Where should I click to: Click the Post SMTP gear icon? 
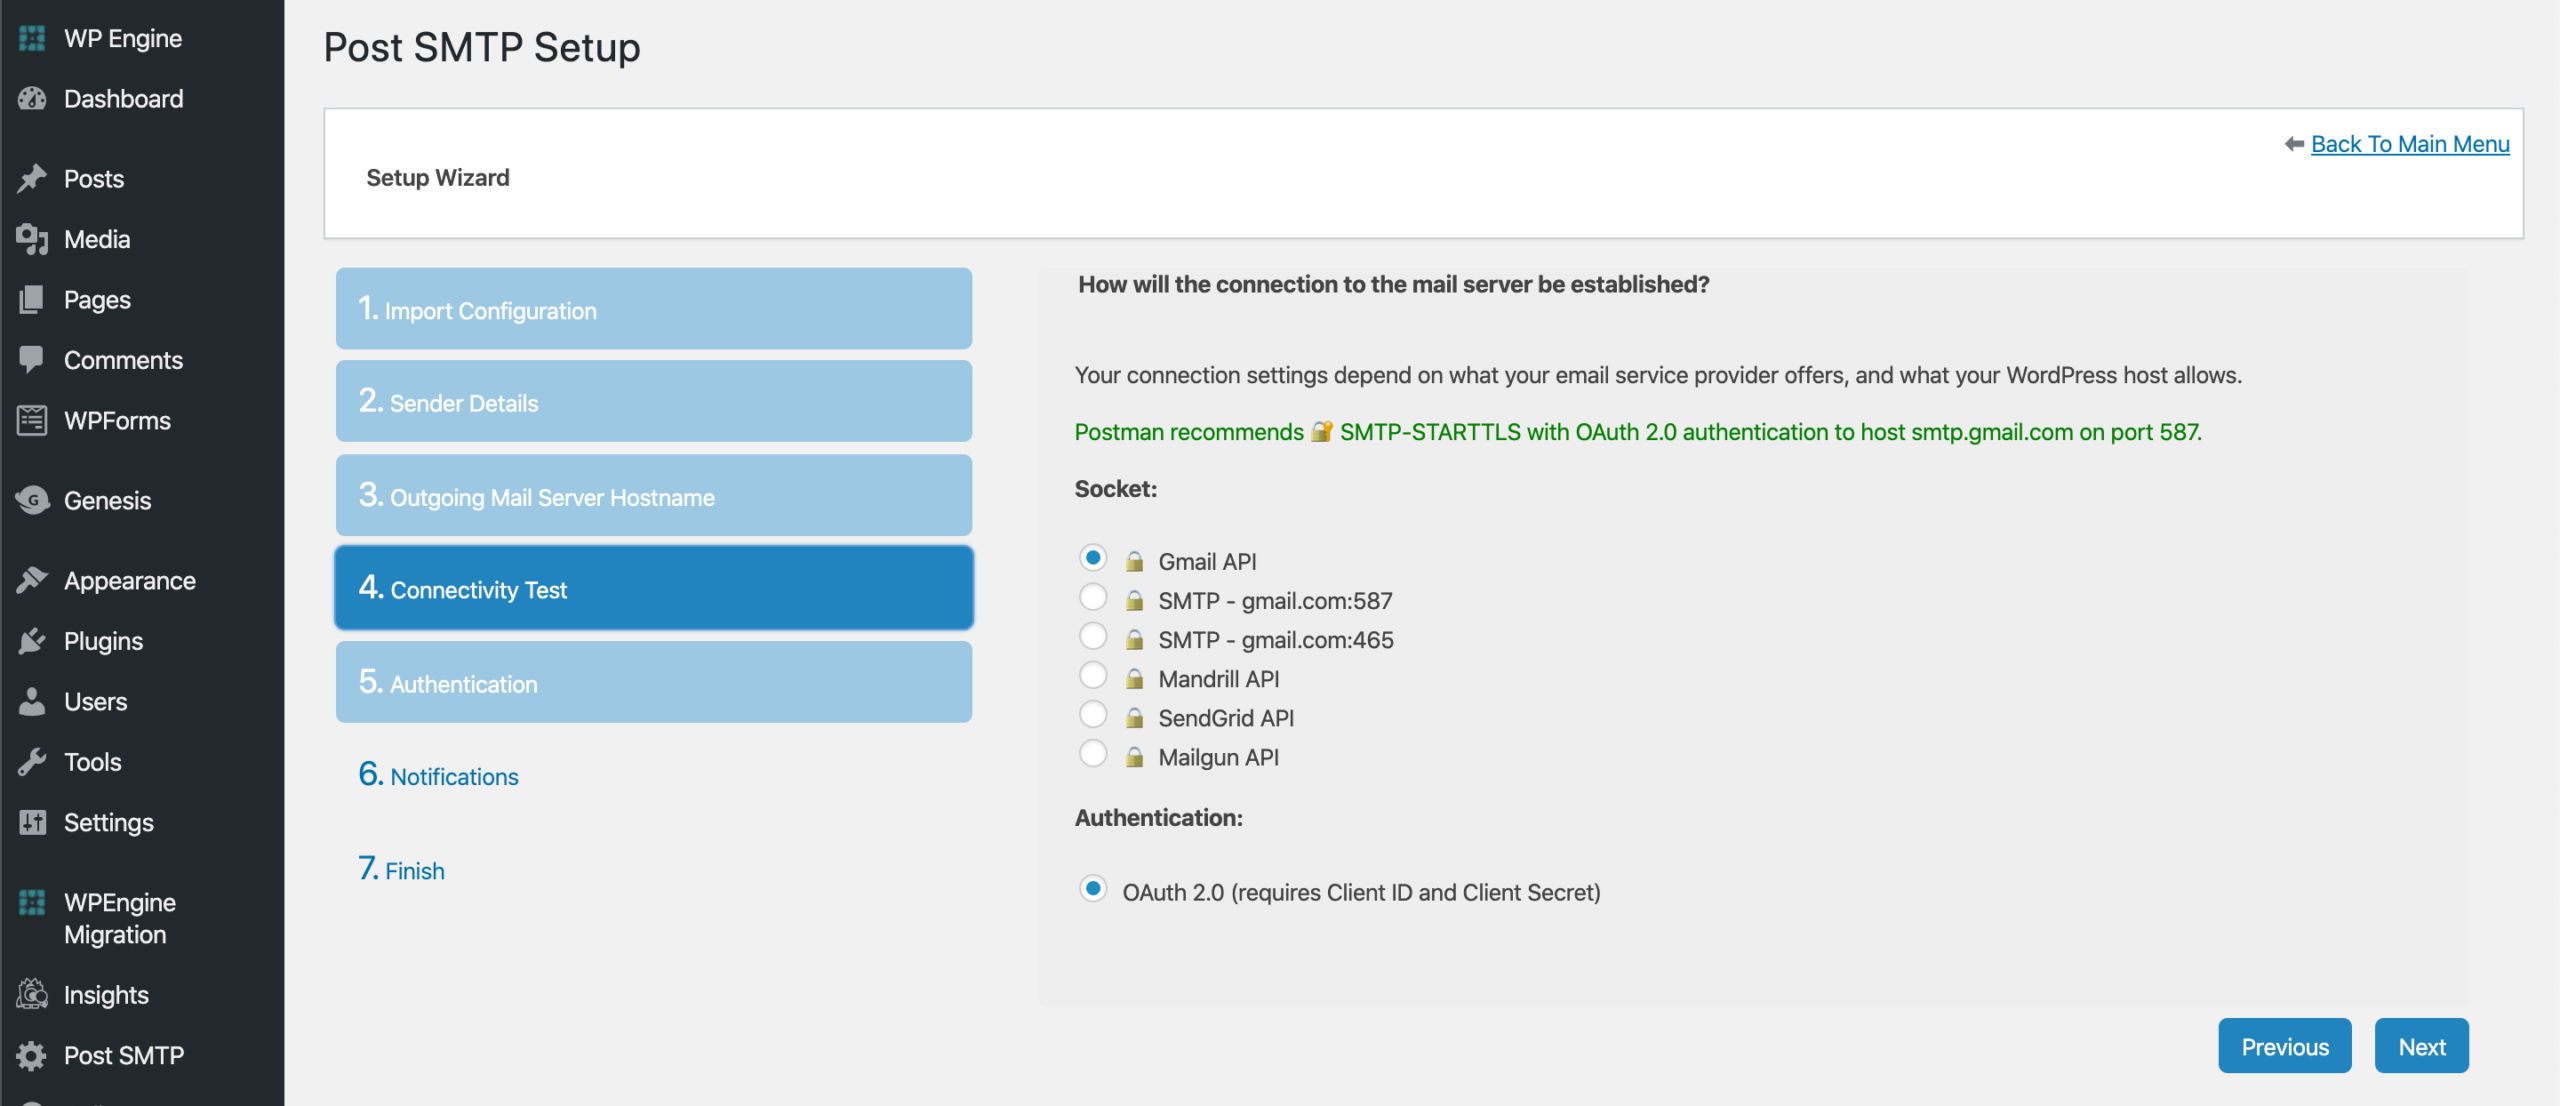pyautogui.click(x=32, y=1055)
